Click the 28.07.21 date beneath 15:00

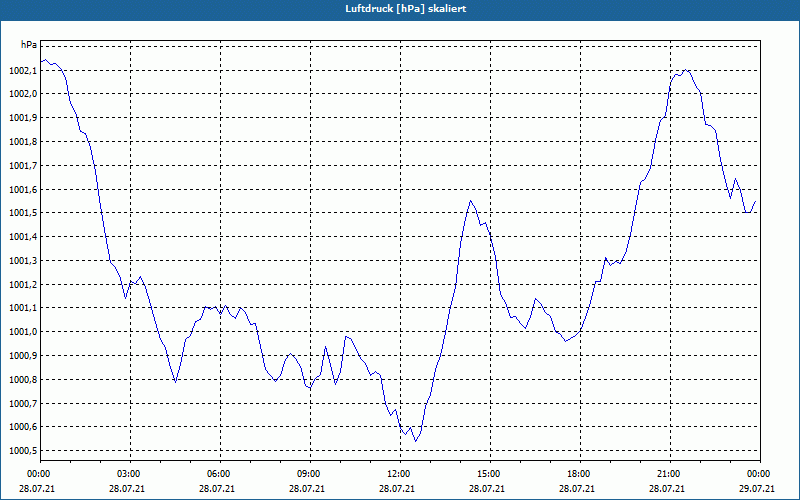pyautogui.click(x=488, y=489)
